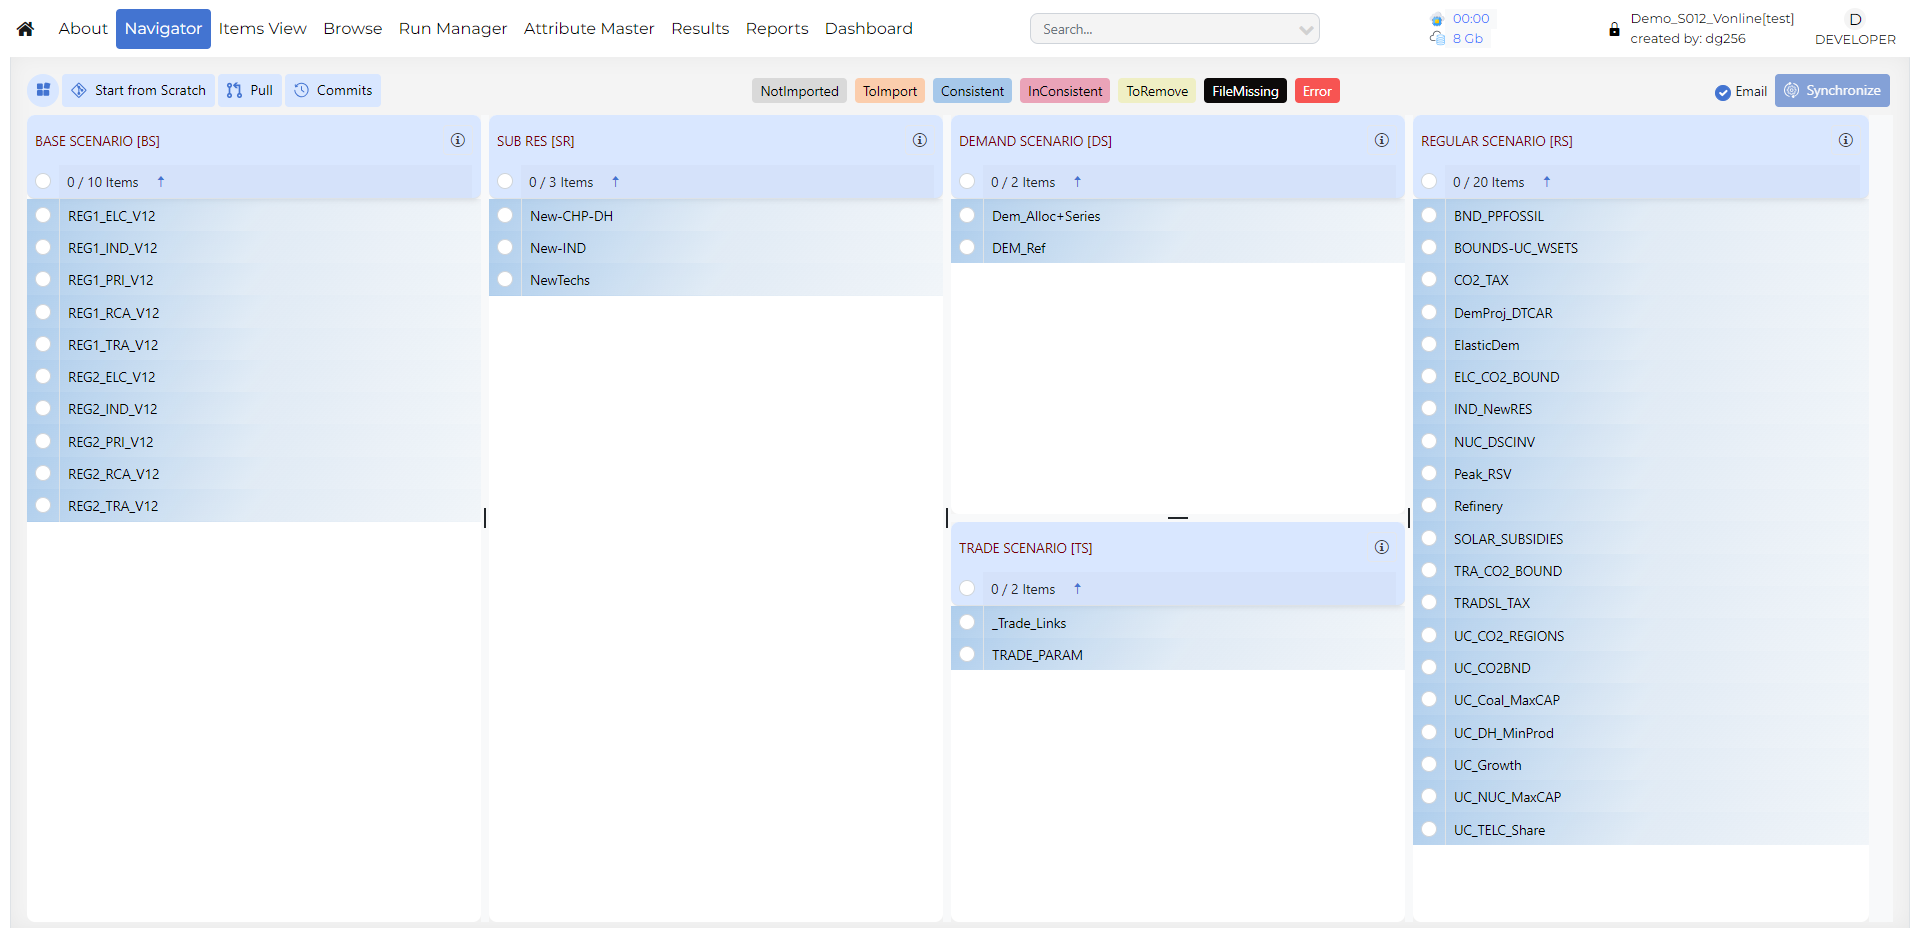Click the TRADE_PARAM row text
The height and width of the screenshot is (928, 1918).
(x=1037, y=655)
